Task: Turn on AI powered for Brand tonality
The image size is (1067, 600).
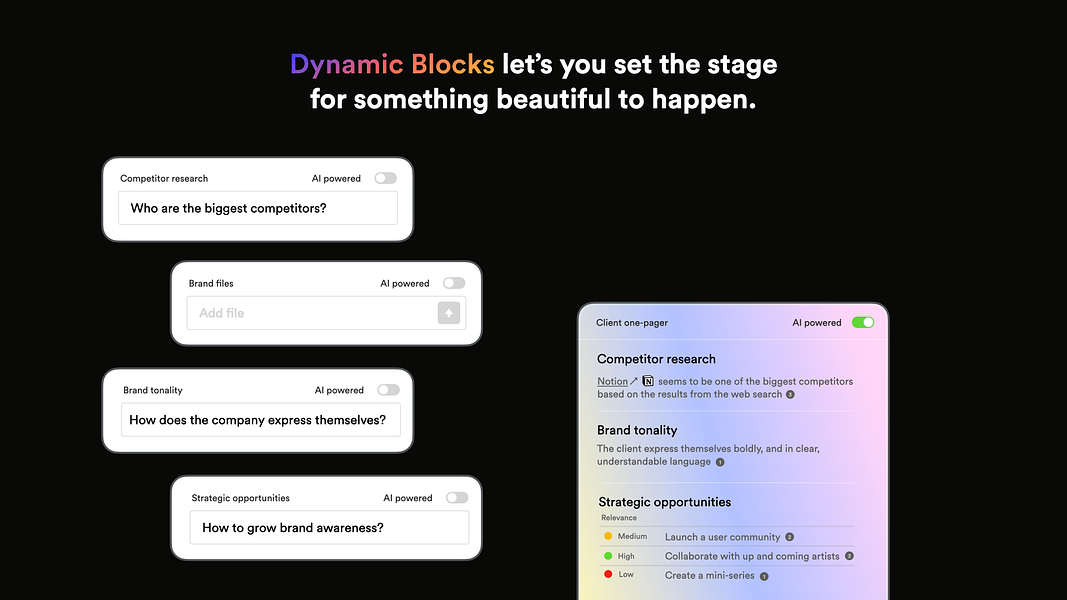Action: coord(389,390)
